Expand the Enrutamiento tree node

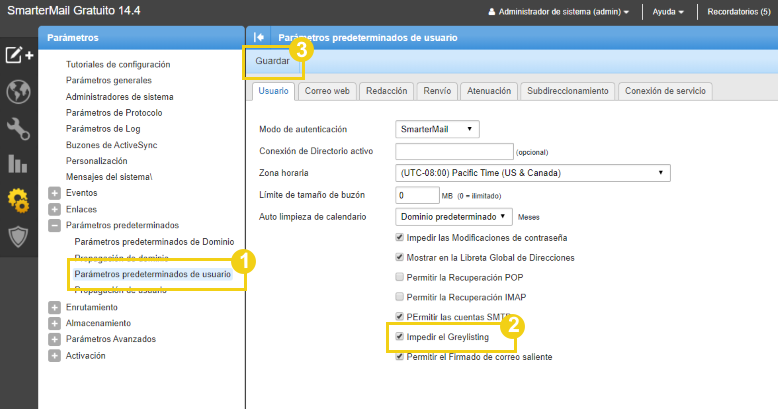(55, 307)
